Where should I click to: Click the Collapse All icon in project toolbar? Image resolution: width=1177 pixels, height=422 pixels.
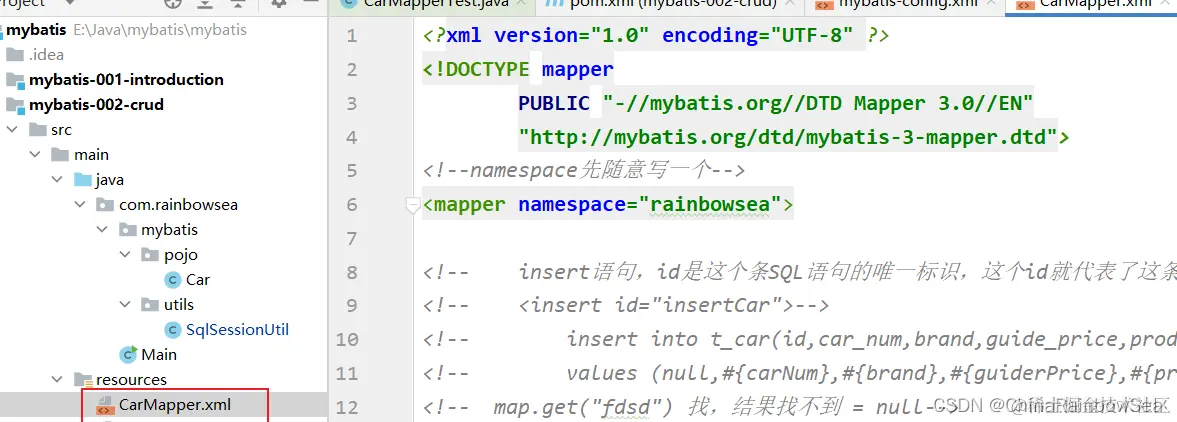coord(239,3)
